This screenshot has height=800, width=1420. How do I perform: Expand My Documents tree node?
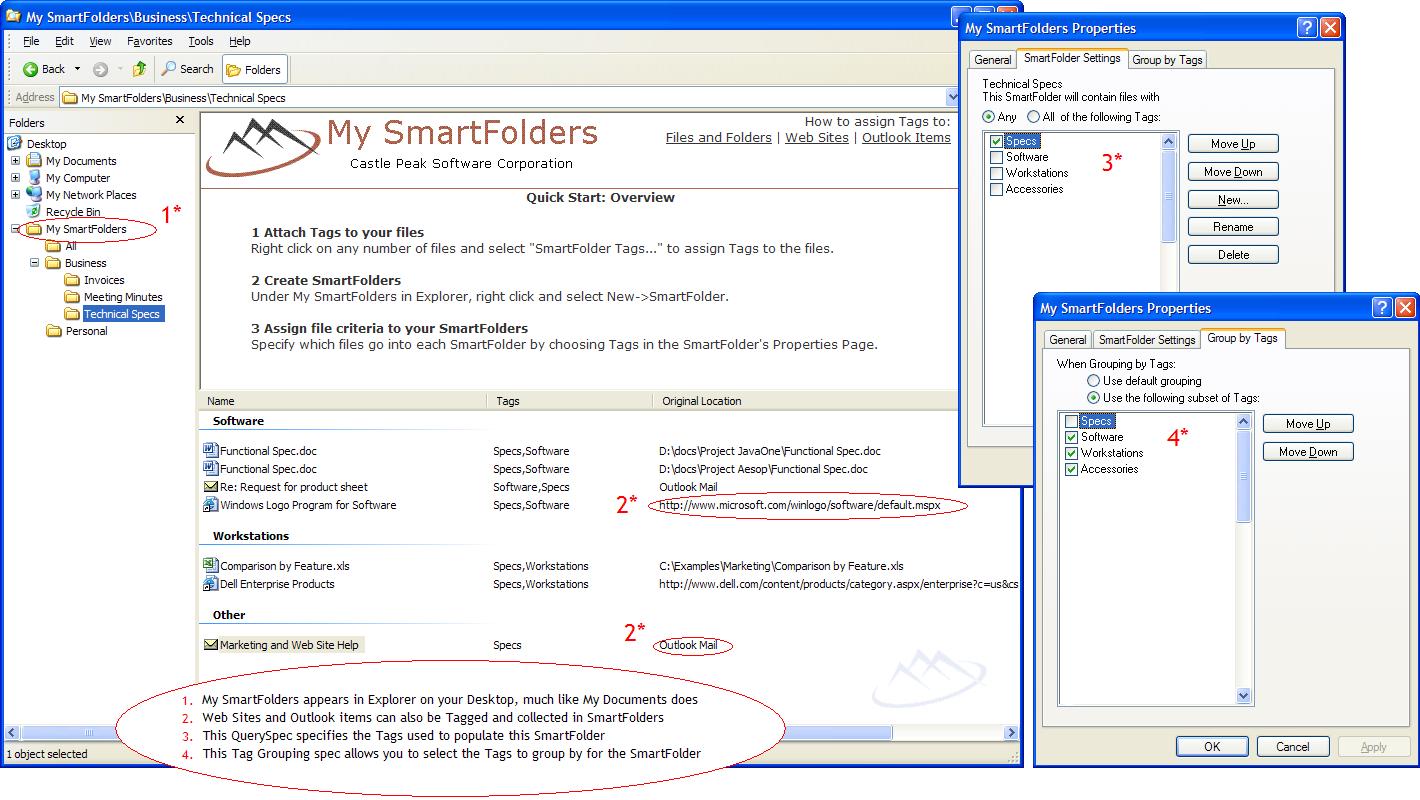pyautogui.click(x=15, y=161)
